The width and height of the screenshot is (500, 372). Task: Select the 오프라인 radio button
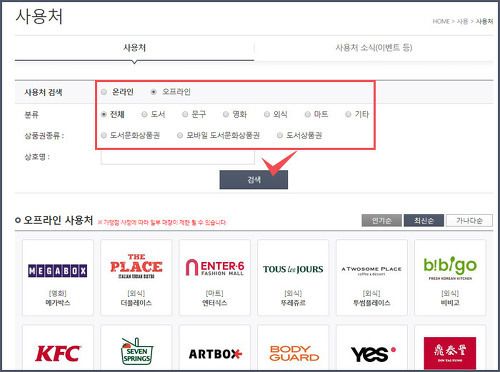point(153,92)
